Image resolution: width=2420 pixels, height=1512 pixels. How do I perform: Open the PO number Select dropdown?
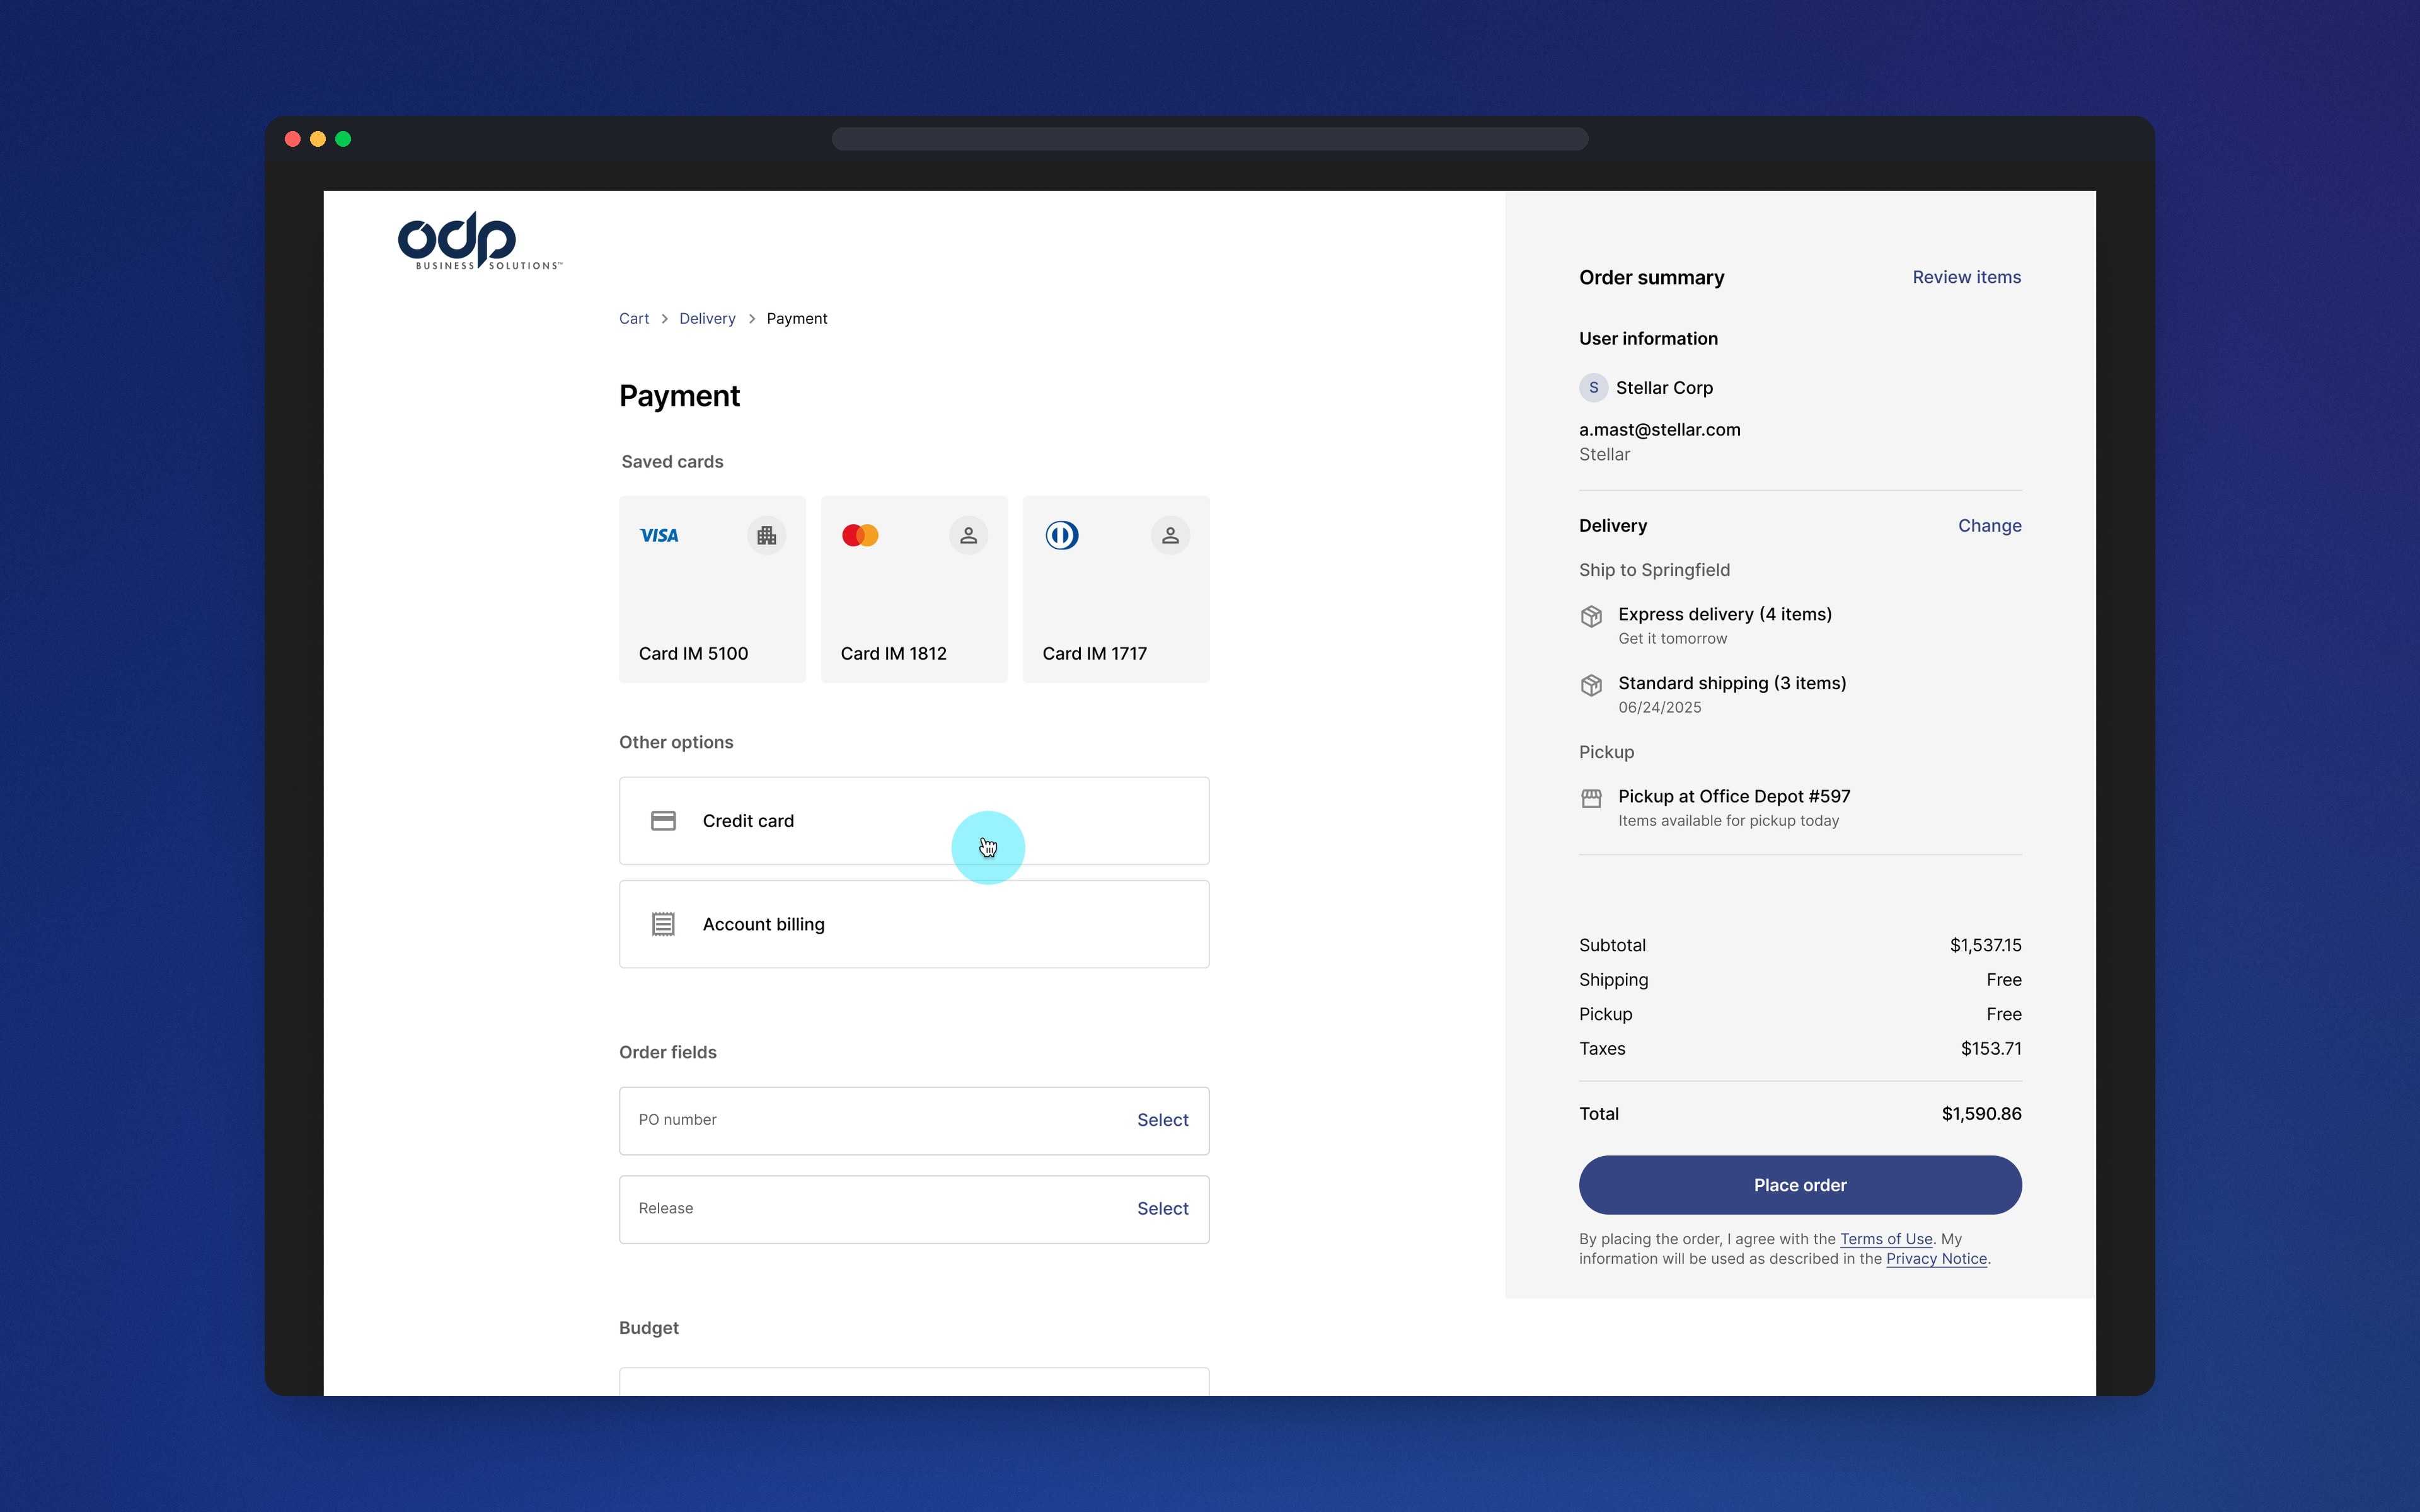coord(1162,1120)
